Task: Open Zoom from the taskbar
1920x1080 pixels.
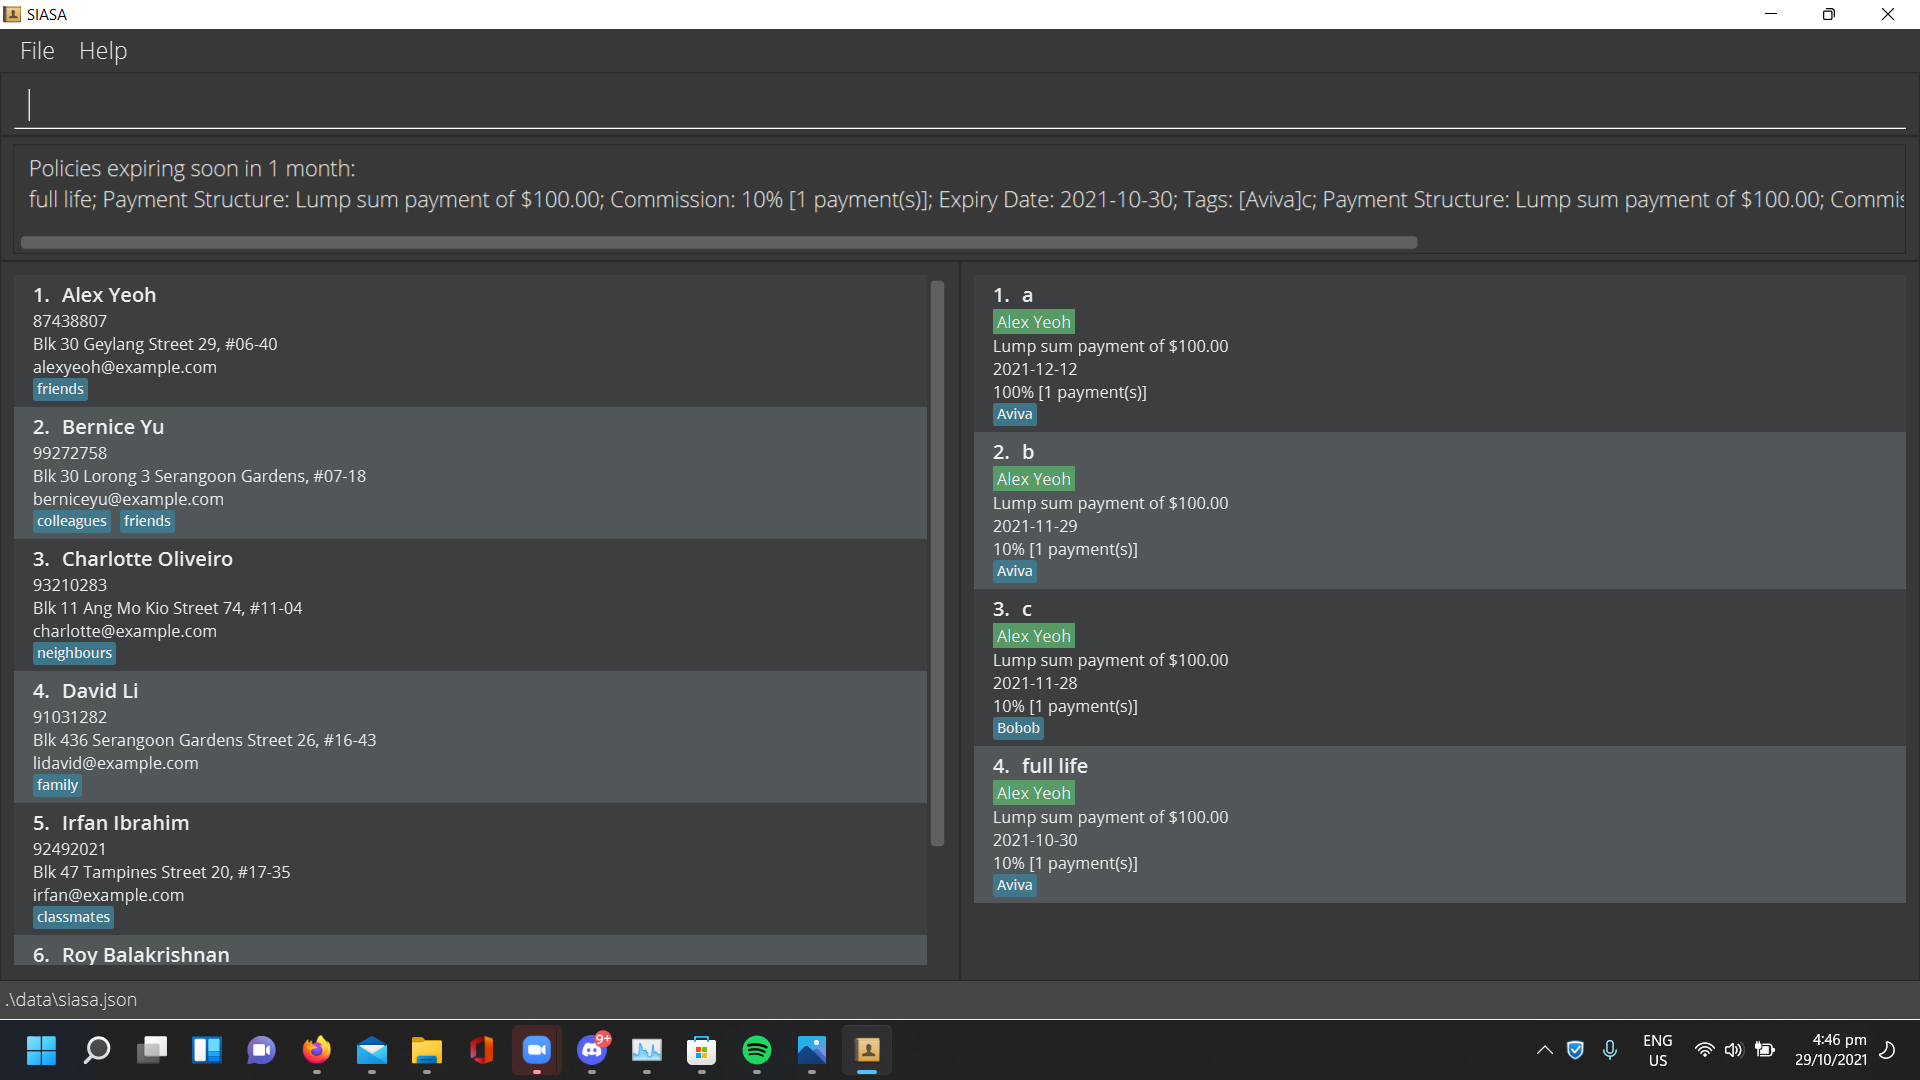Action: [x=537, y=1050]
